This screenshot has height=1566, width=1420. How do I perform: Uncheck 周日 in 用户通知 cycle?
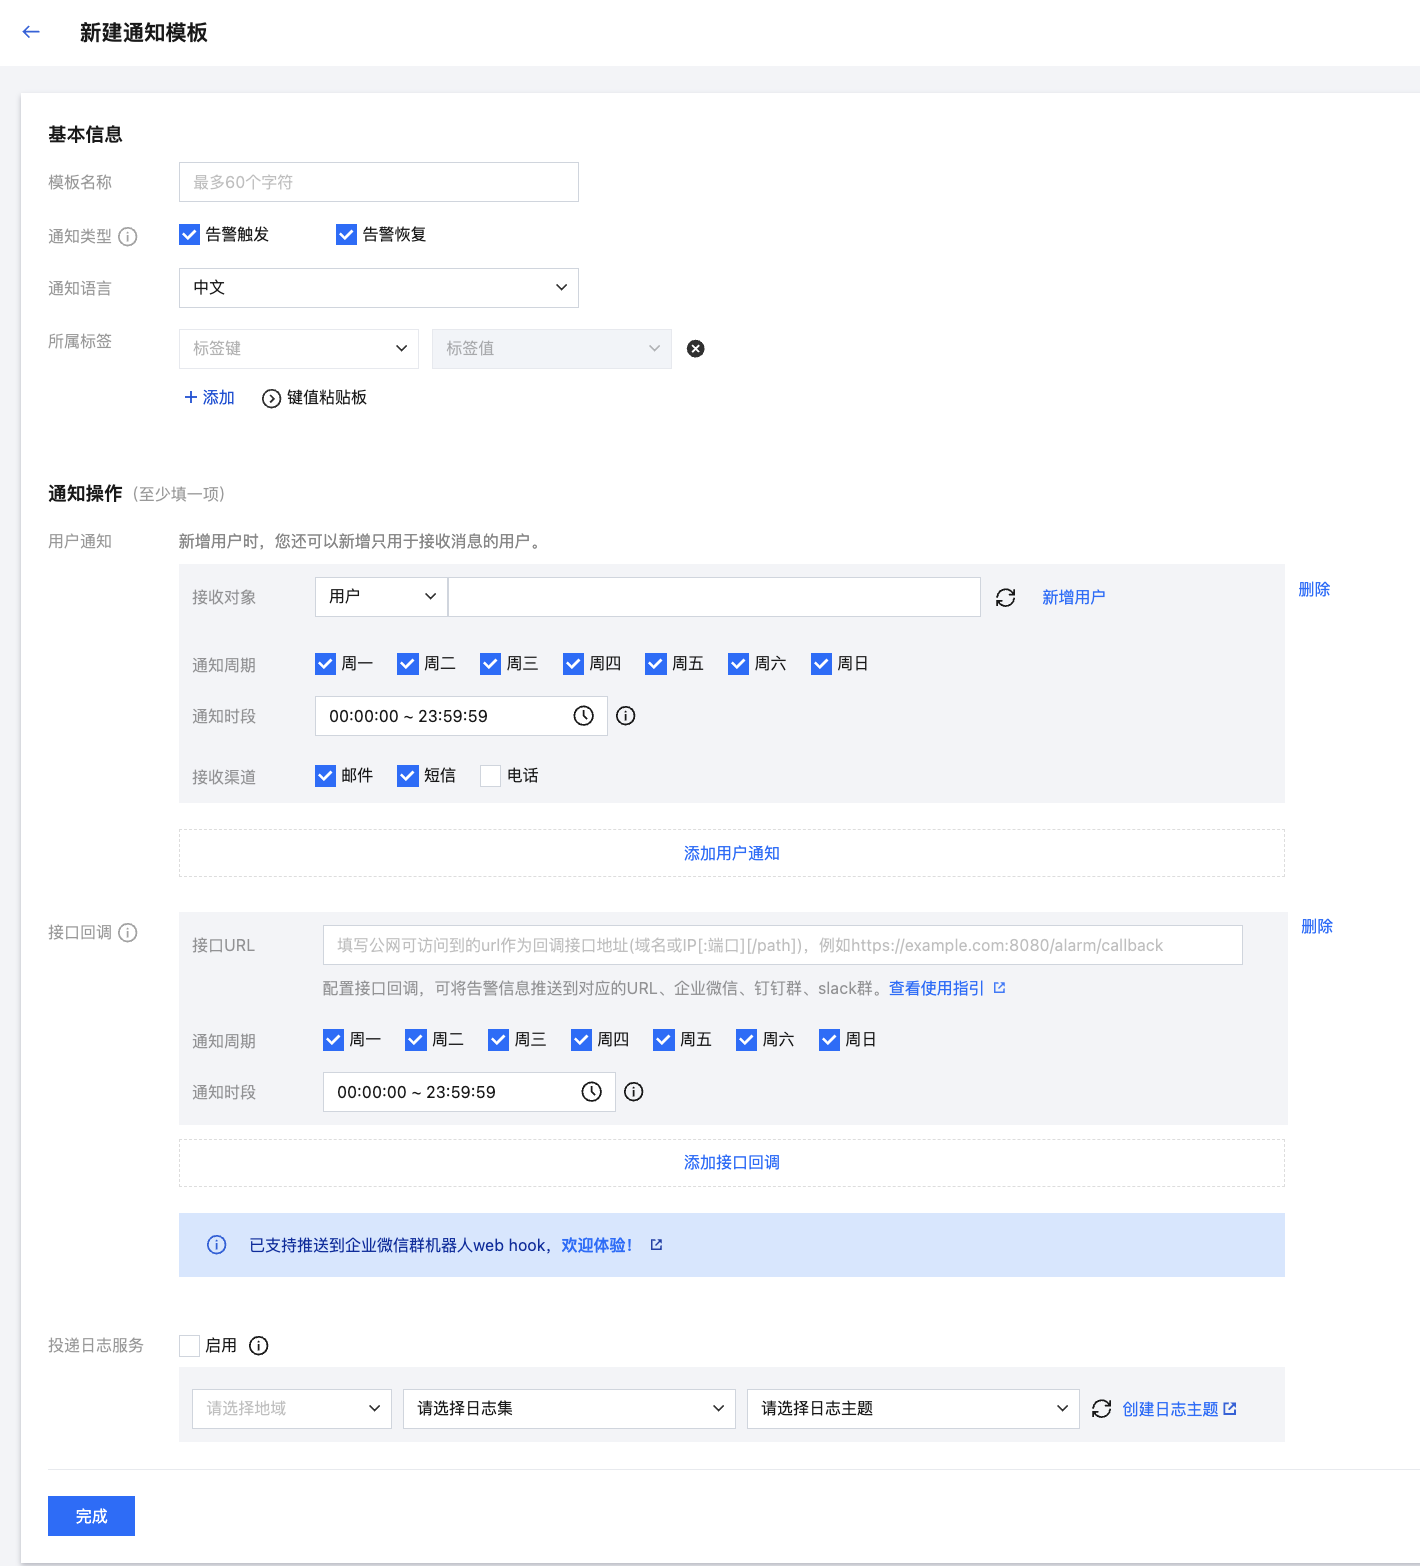tap(821, 664)
